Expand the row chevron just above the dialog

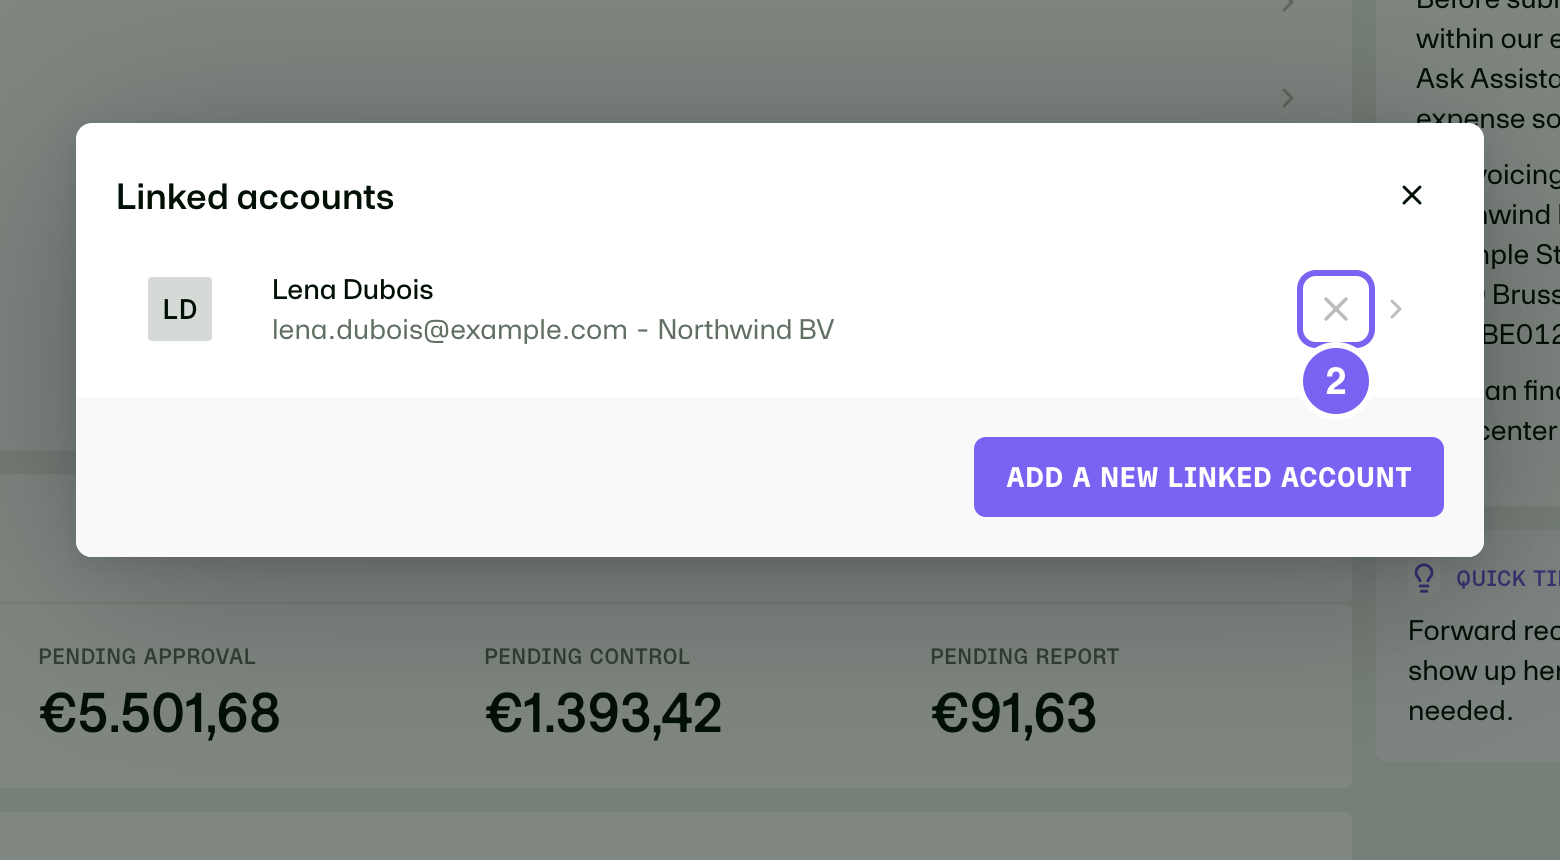tap(1288, 98)
